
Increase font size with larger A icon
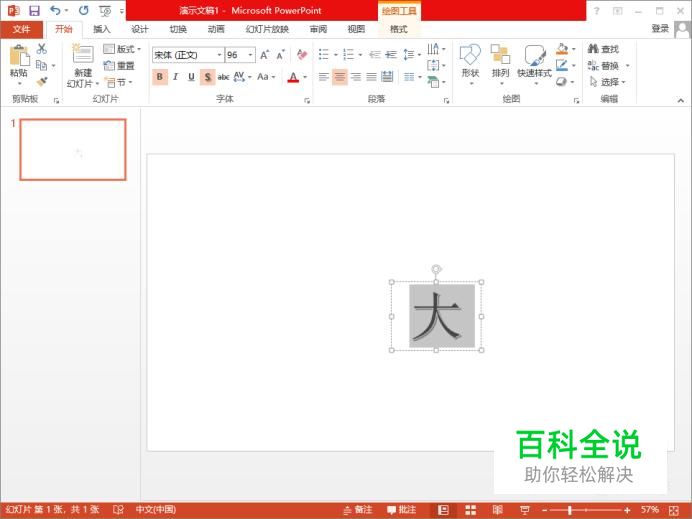[x=264, y=55]
